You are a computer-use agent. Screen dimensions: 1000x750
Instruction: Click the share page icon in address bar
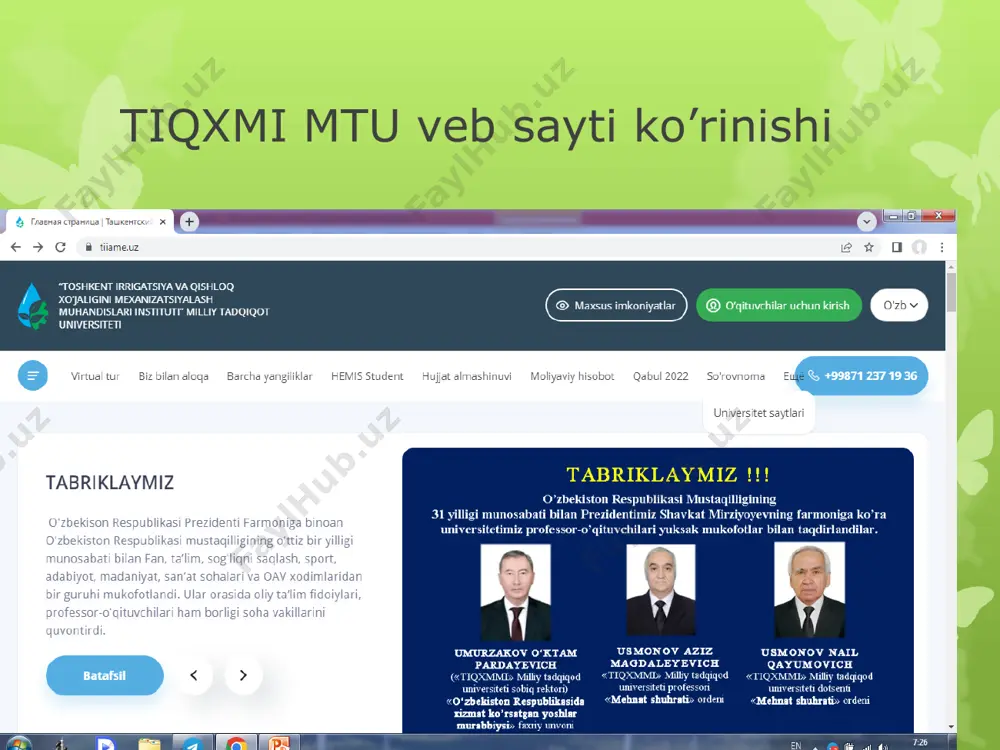pyautogui.click(x=846, y=247)
